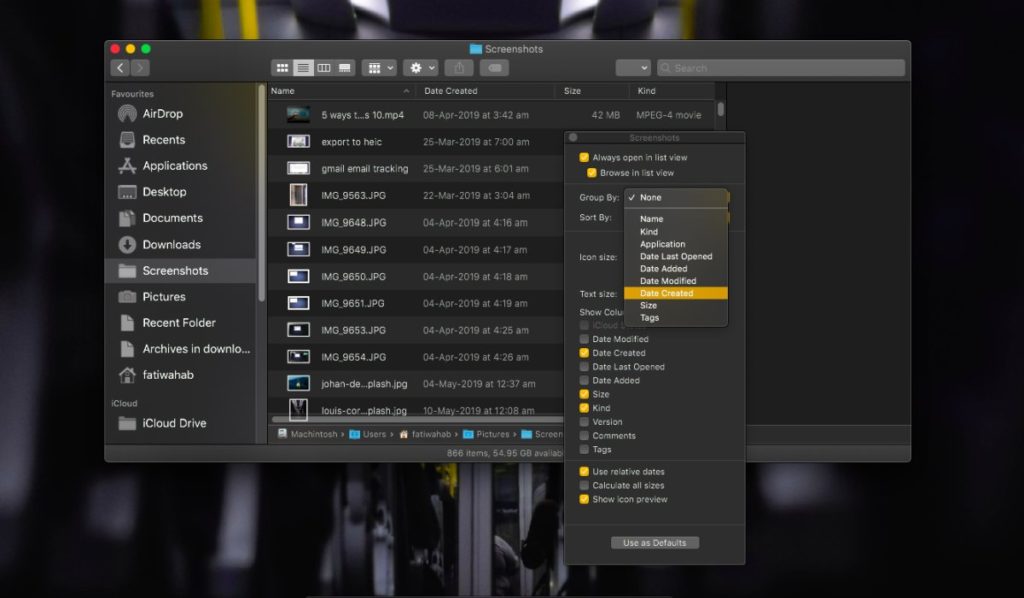Open the Action gear menu
The image size is (1024, 598).
[x=419, y=67]
